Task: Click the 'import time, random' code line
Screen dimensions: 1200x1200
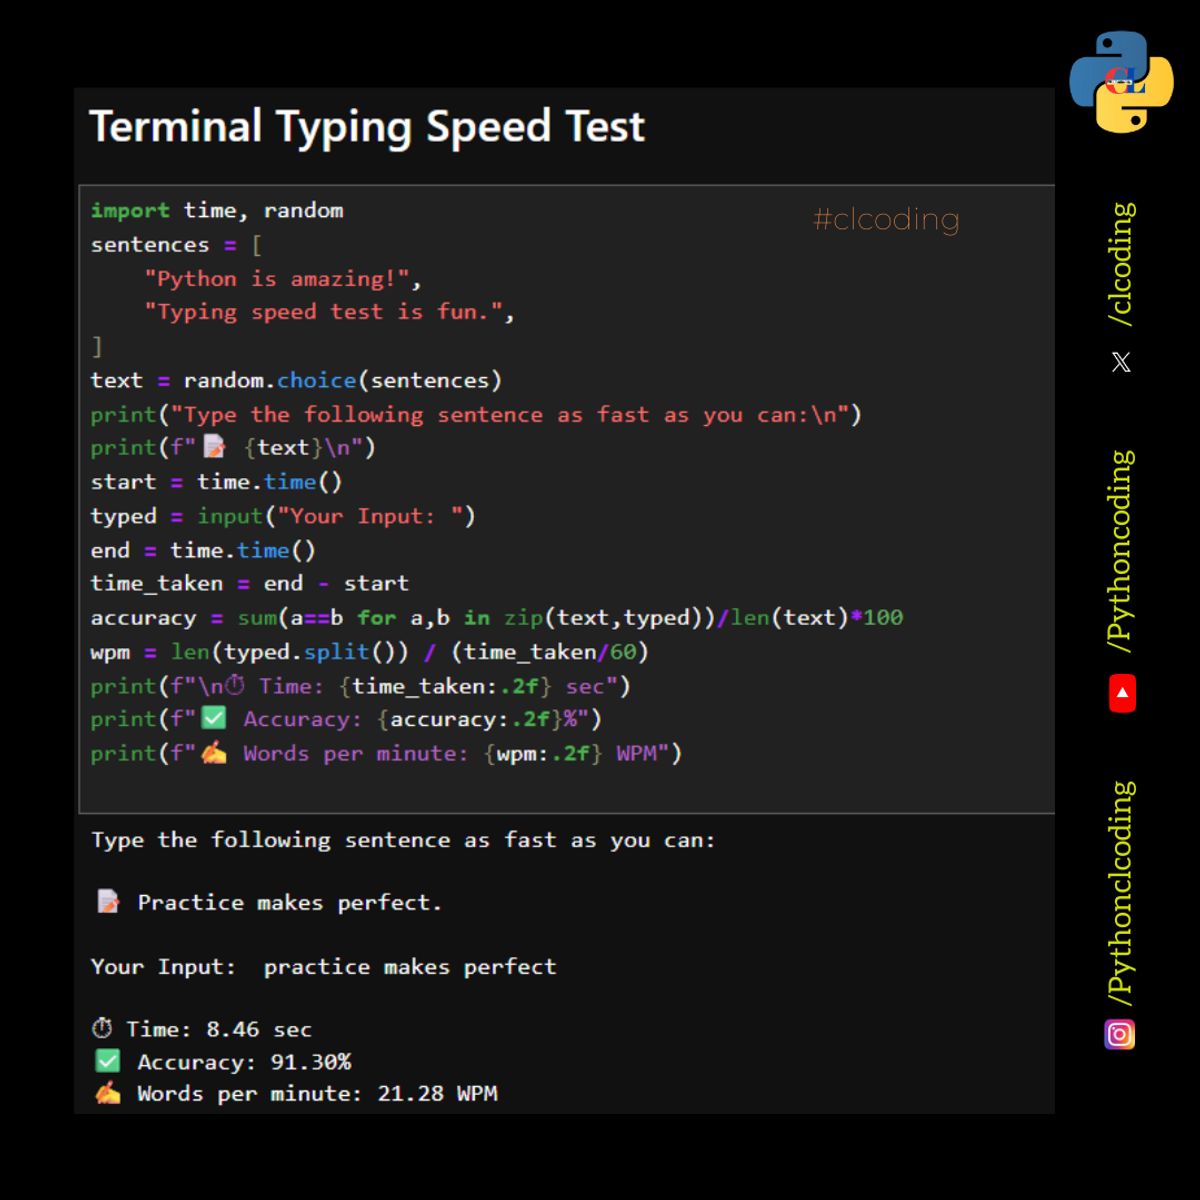Action: [x=217, y=210]
